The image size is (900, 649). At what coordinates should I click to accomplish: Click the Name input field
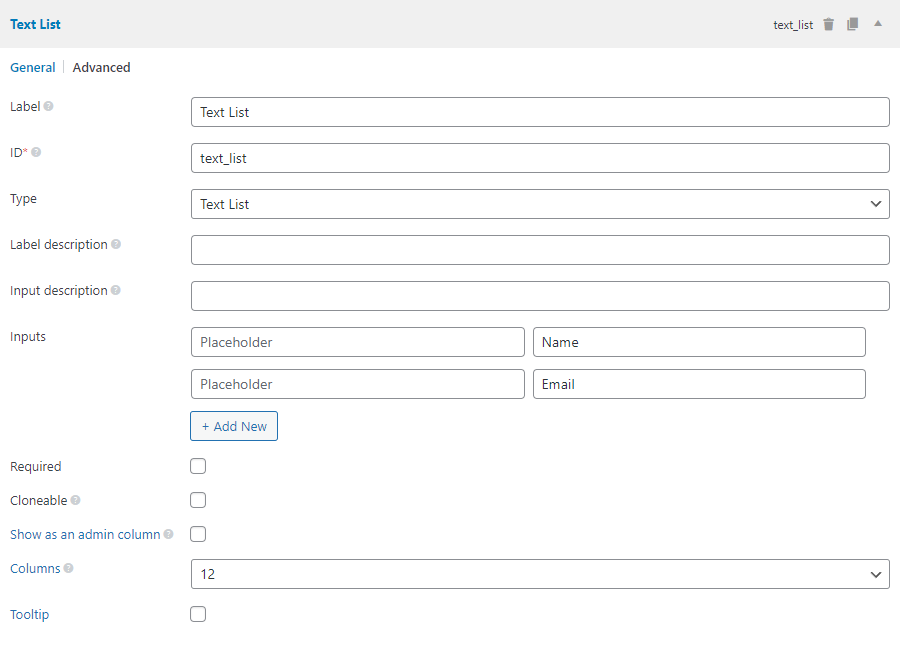[x=699, y=342]
